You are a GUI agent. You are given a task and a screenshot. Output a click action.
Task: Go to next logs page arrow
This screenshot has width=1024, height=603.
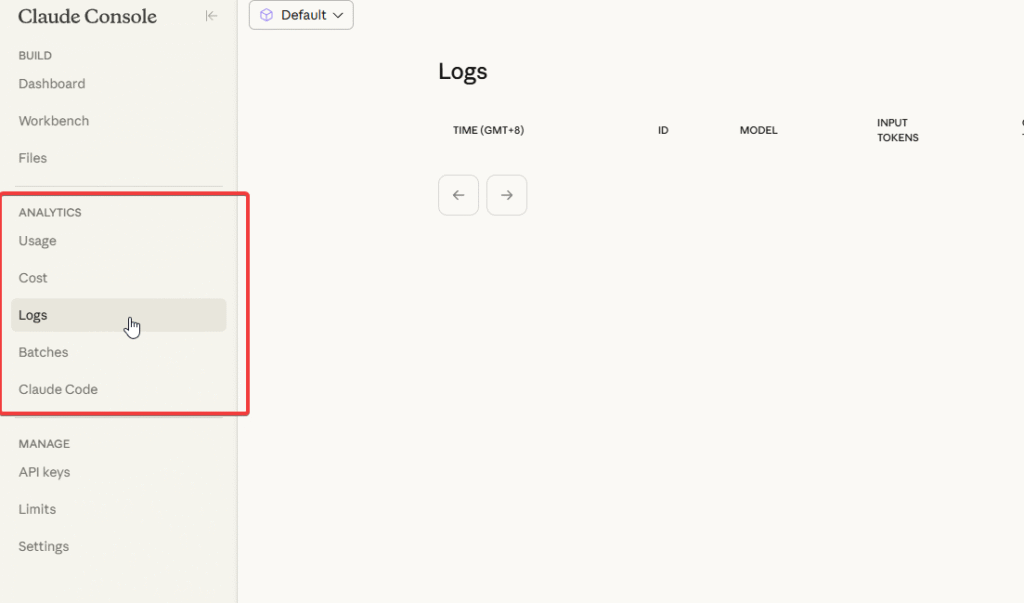point(506,195)
